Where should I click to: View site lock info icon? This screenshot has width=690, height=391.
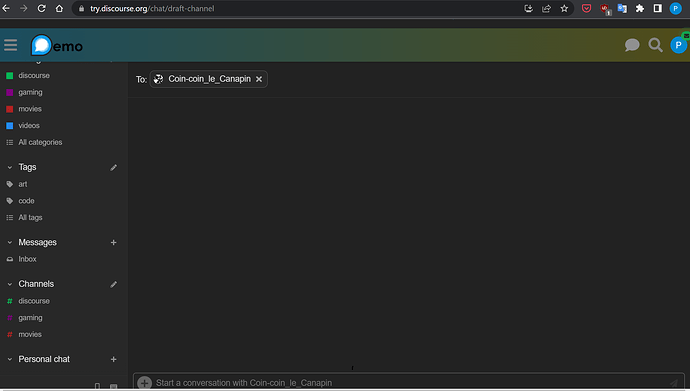pos(81,8)
